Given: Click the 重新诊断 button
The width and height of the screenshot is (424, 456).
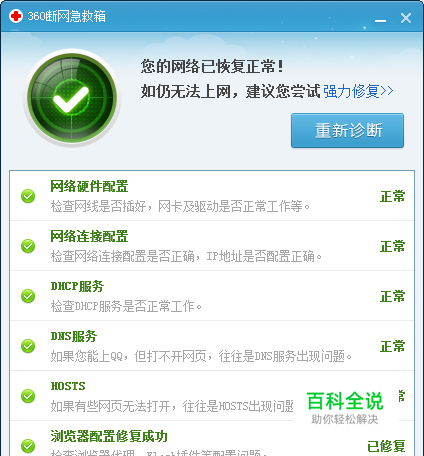Looking at the screenshot, I should click(x=347, y=130).
